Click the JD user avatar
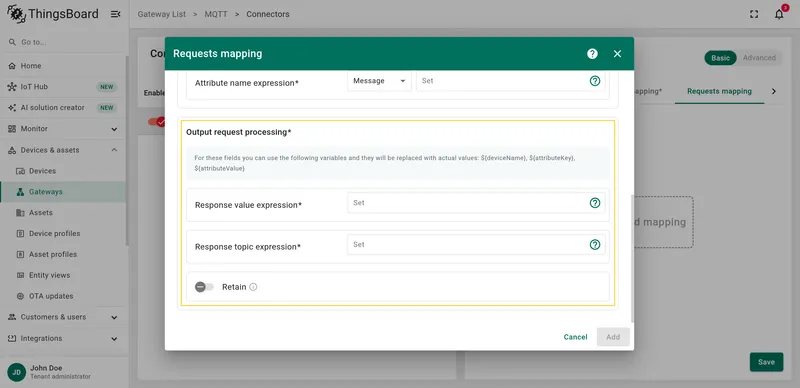The height and width of the screenshot is (388, 800). point(16,372)
